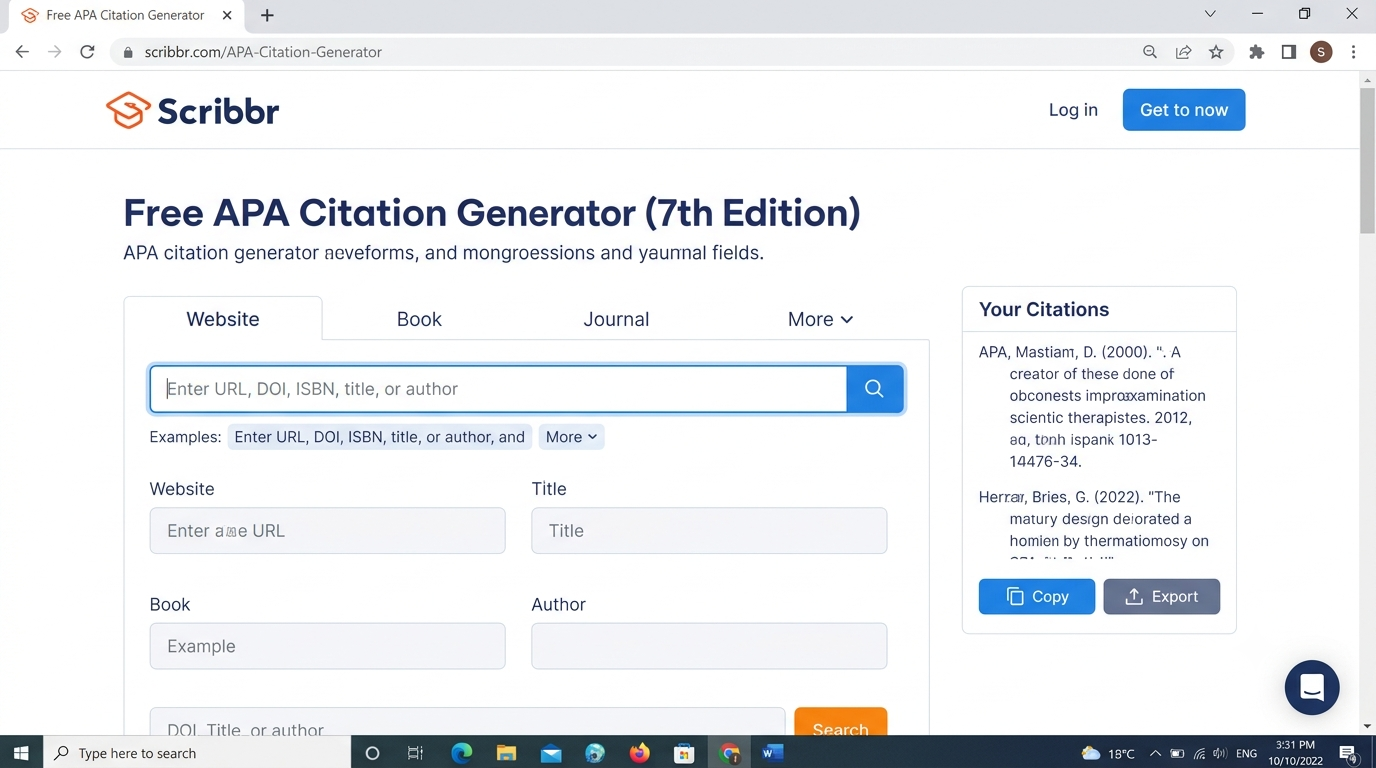
Task: Click the Title input field
Action: (709, 531)
